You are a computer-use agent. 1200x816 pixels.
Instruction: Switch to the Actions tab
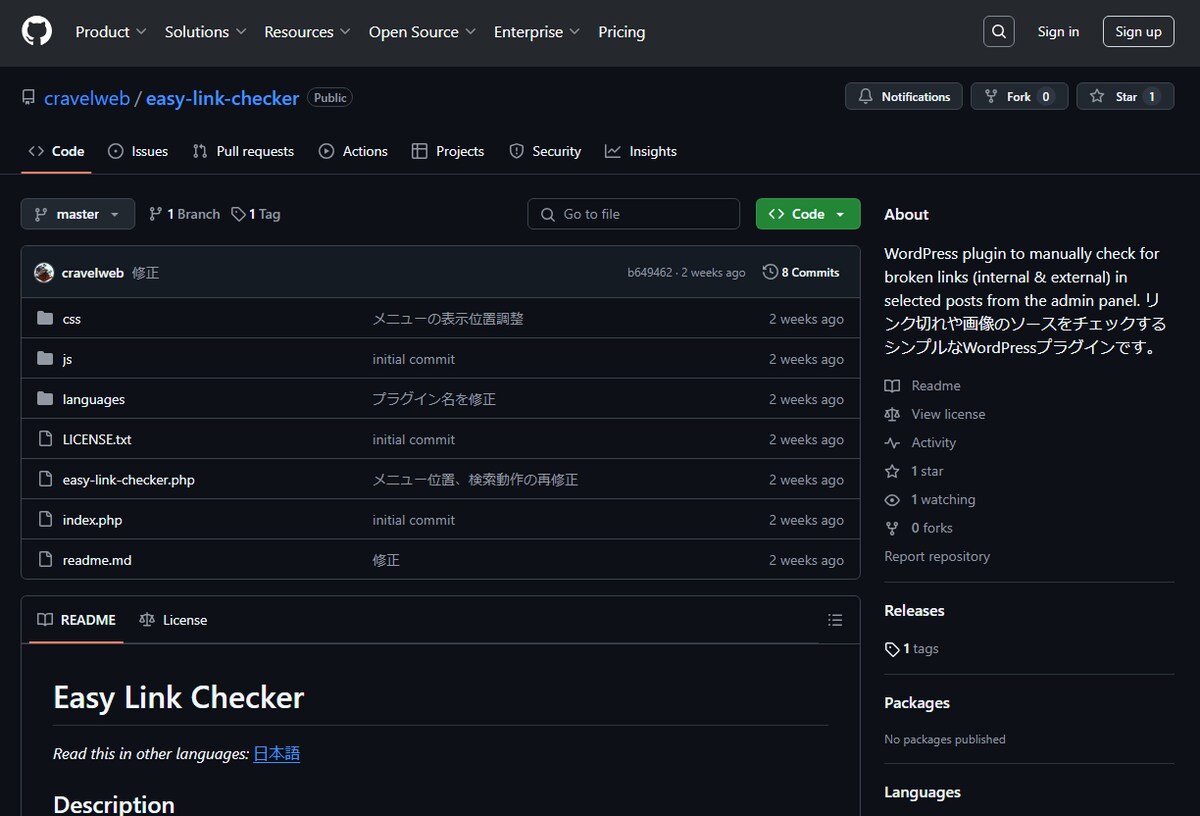(x=353, y=151)
